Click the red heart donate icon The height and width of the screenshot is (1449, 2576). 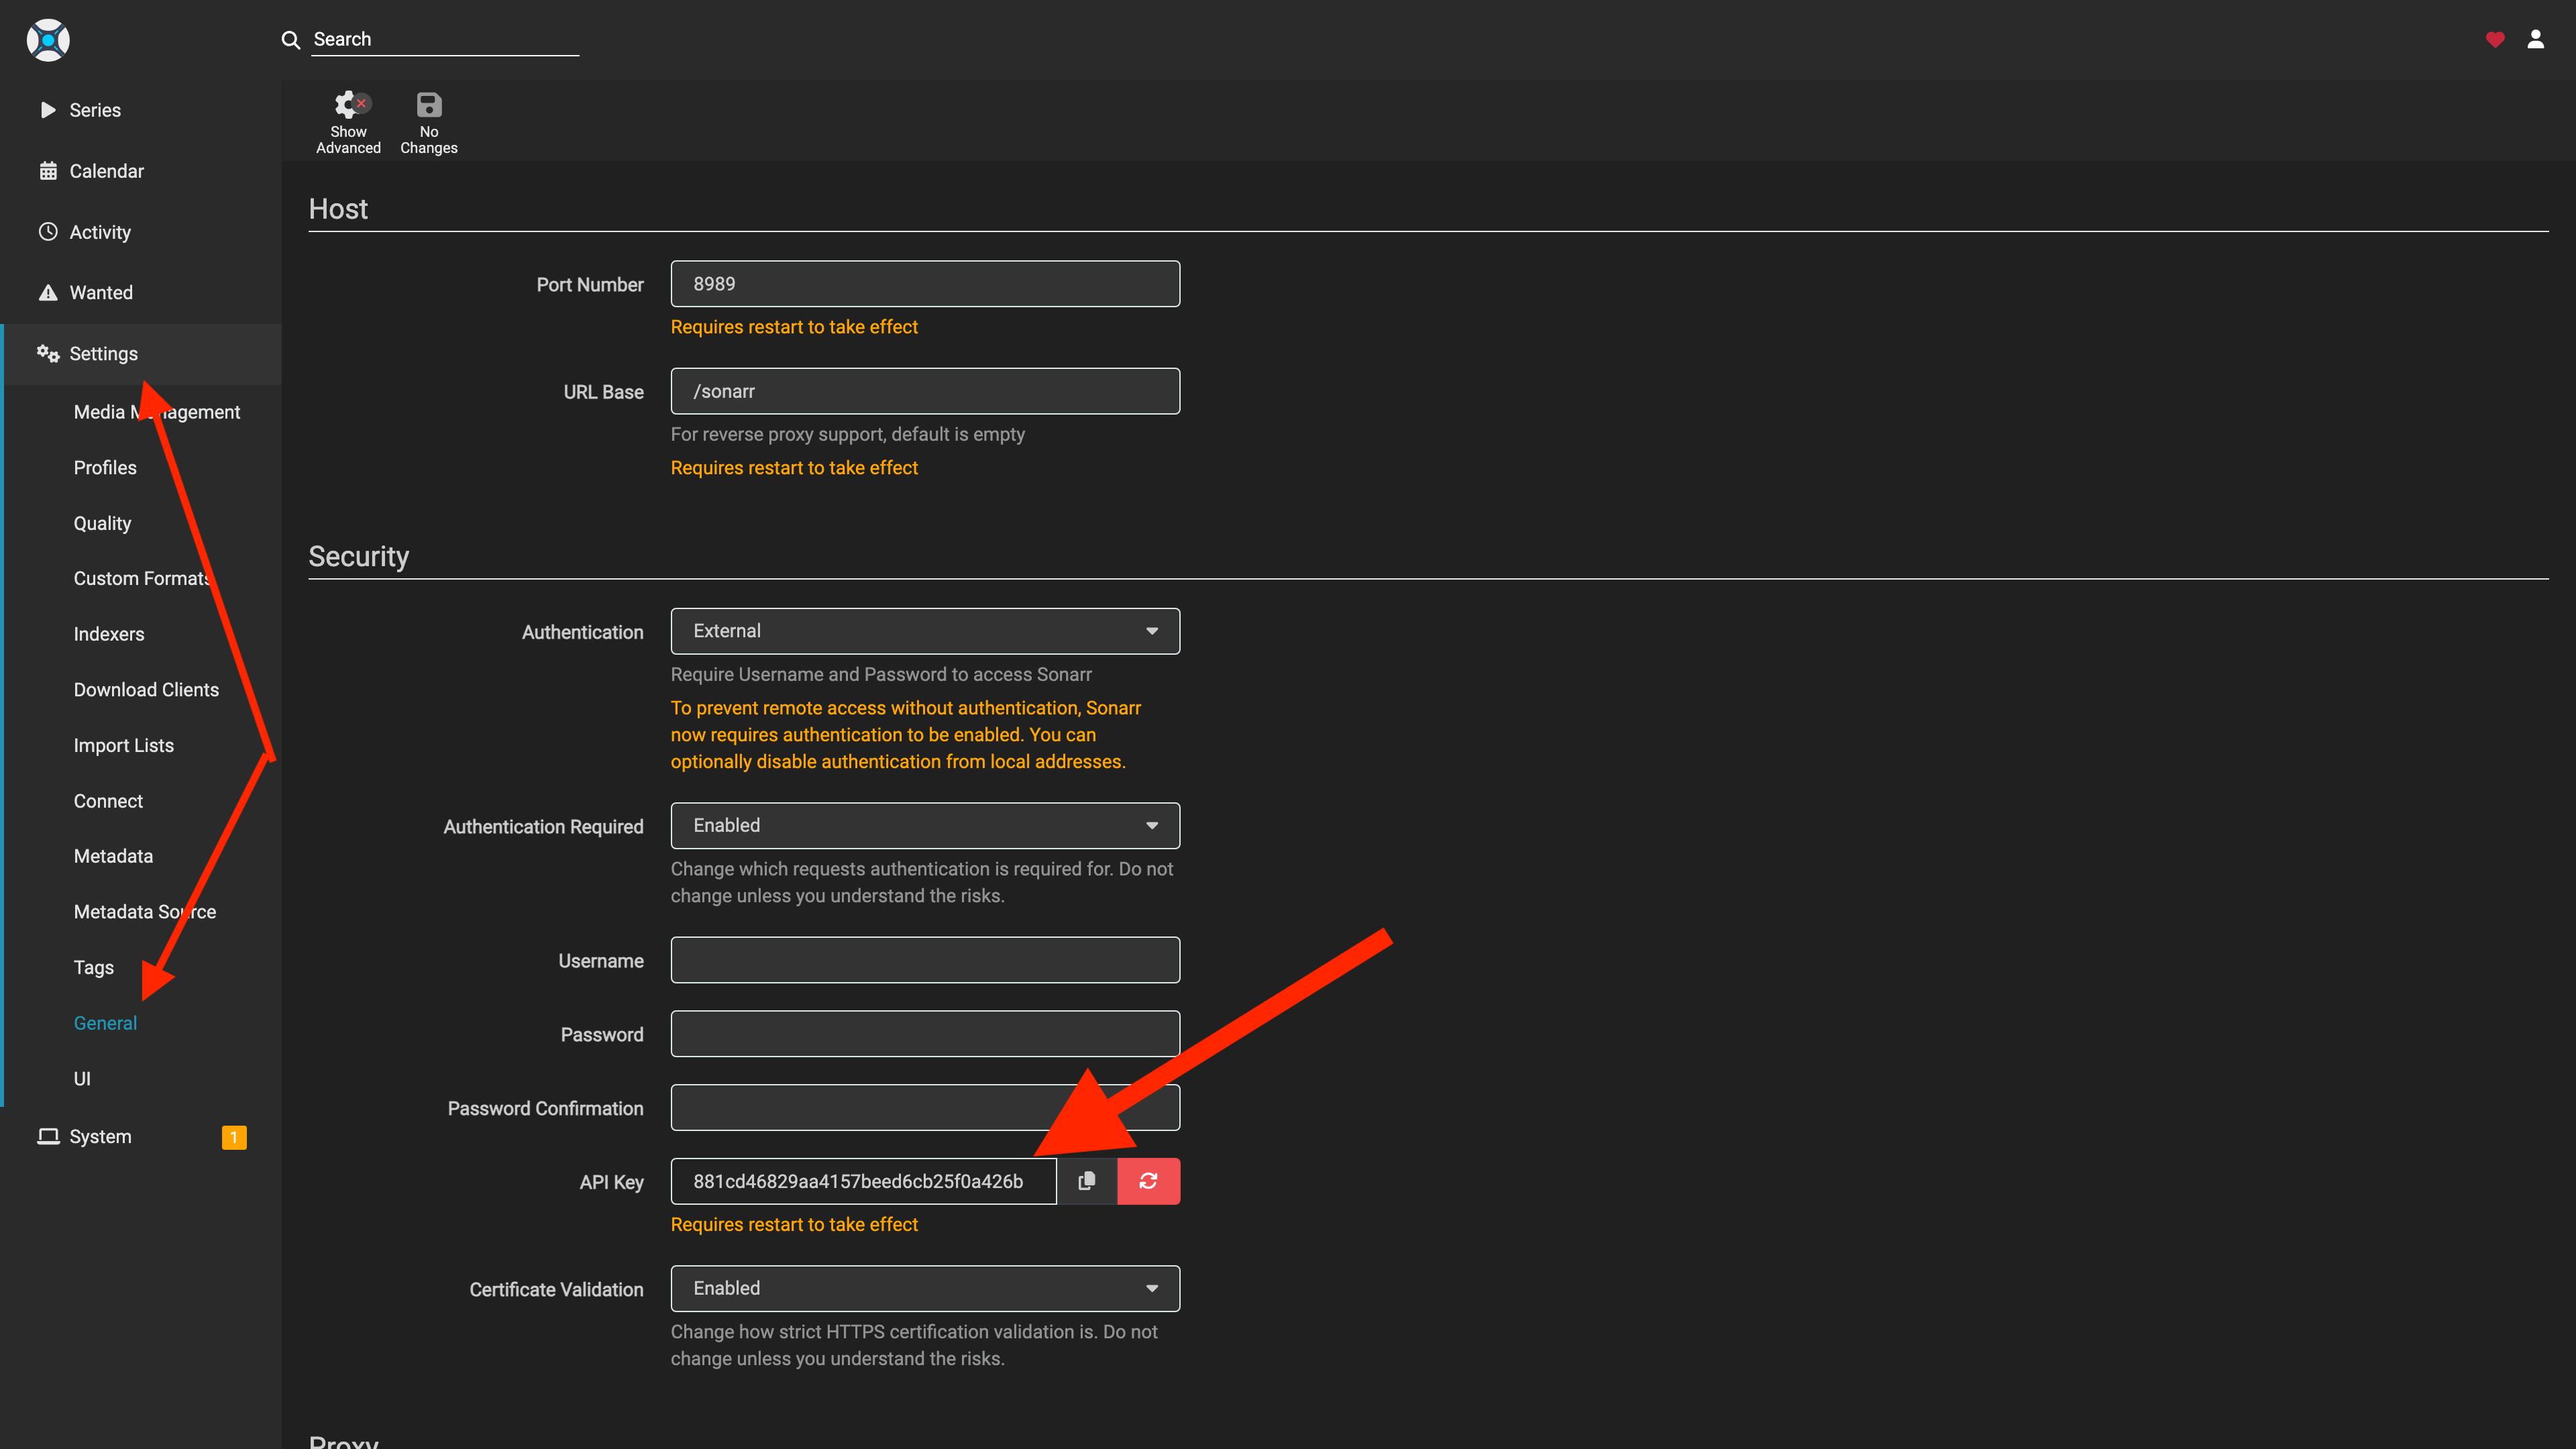pos(2495,40)
